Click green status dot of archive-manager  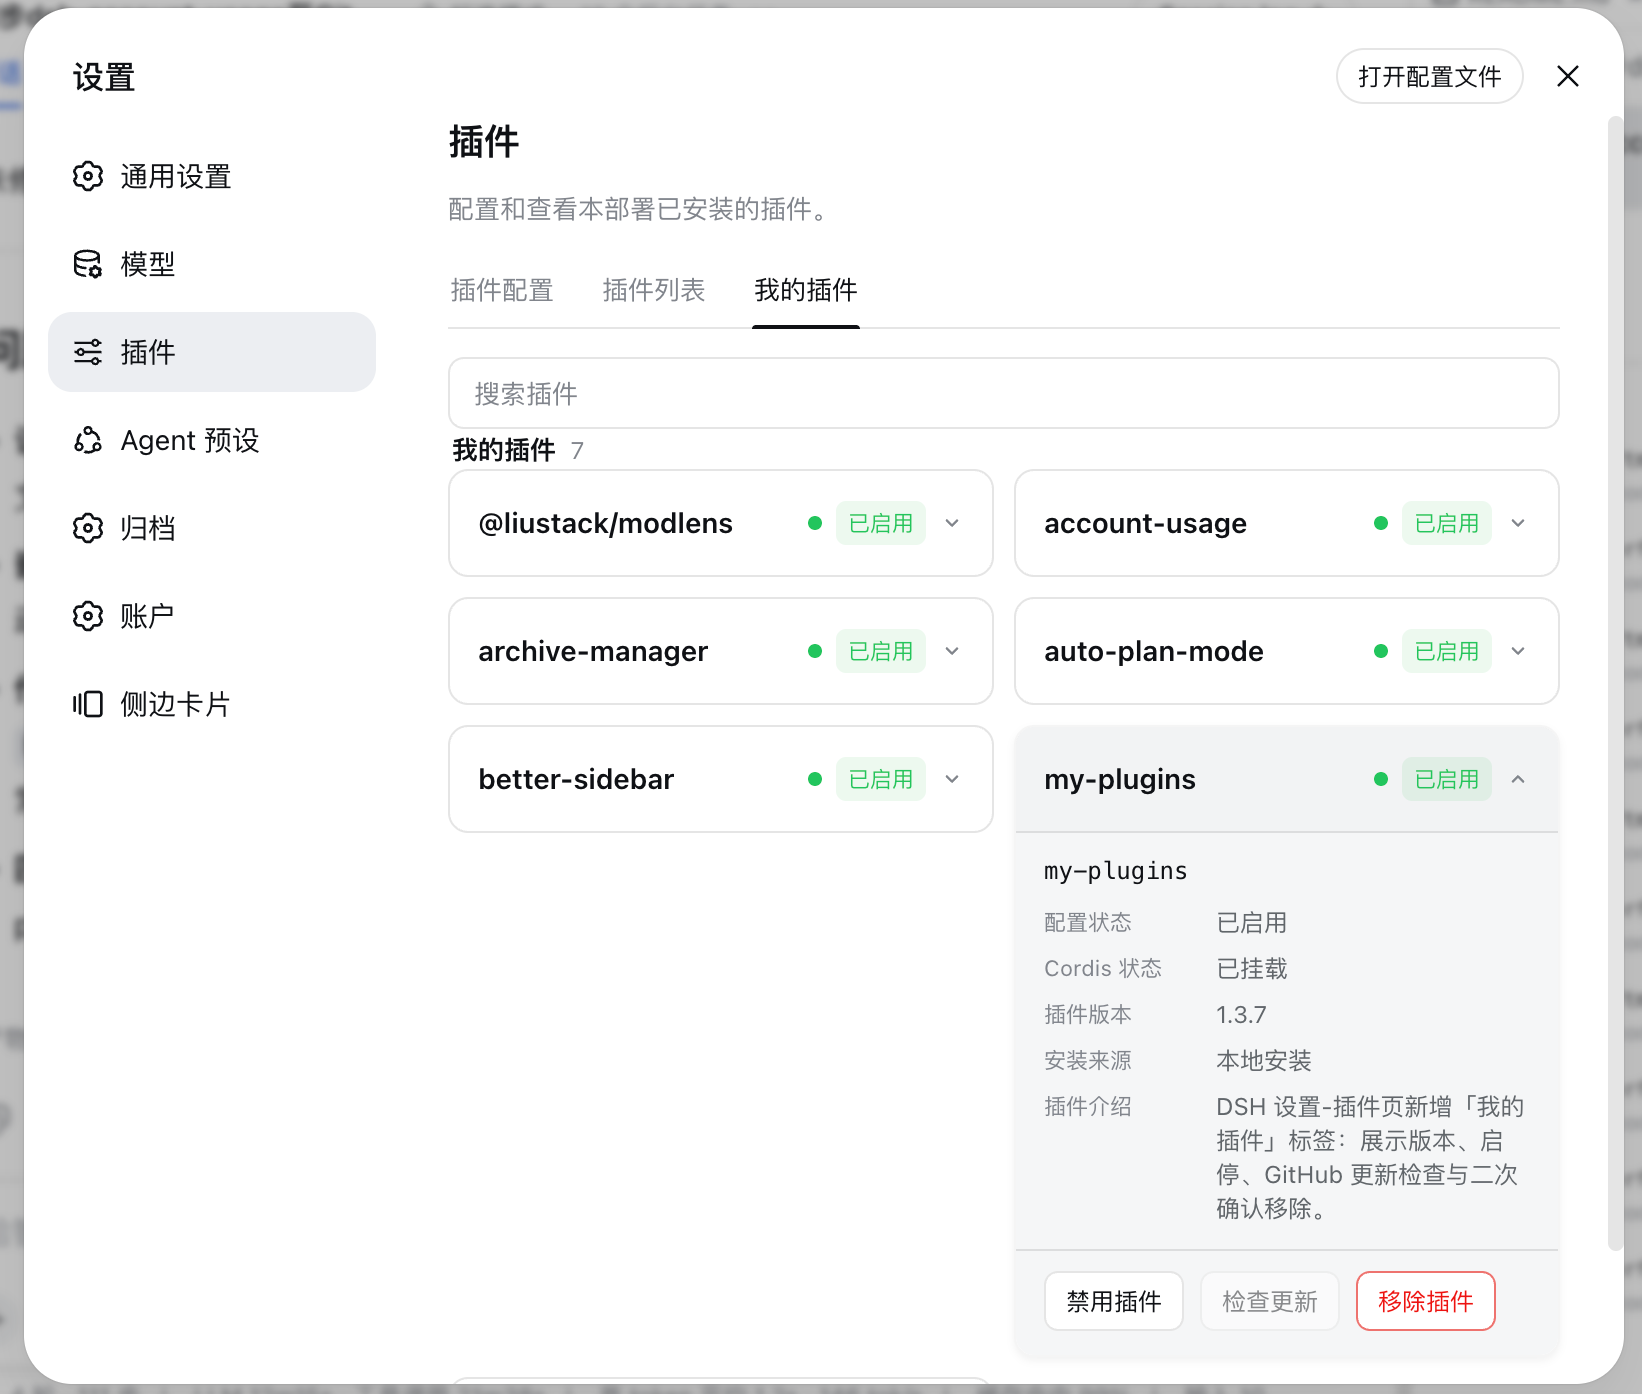pyautogui.click(x=815, y=651)
